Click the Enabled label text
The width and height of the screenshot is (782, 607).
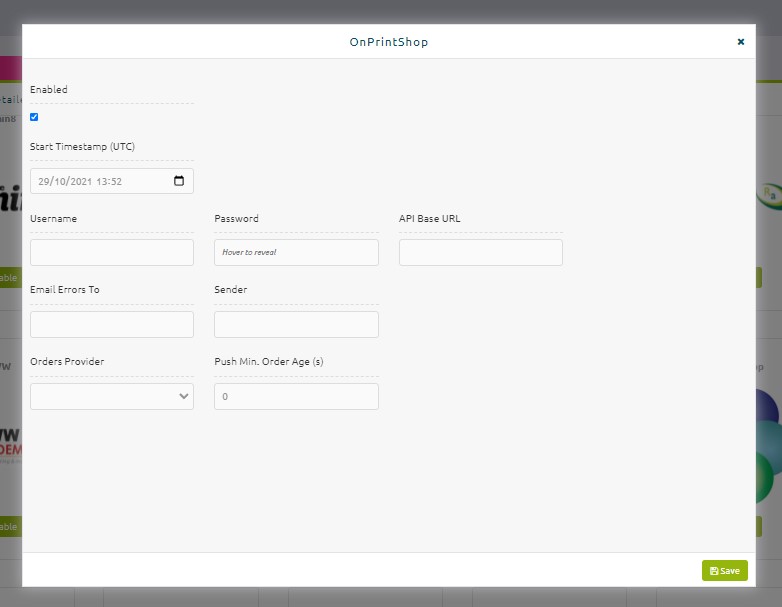pos(48,89)
